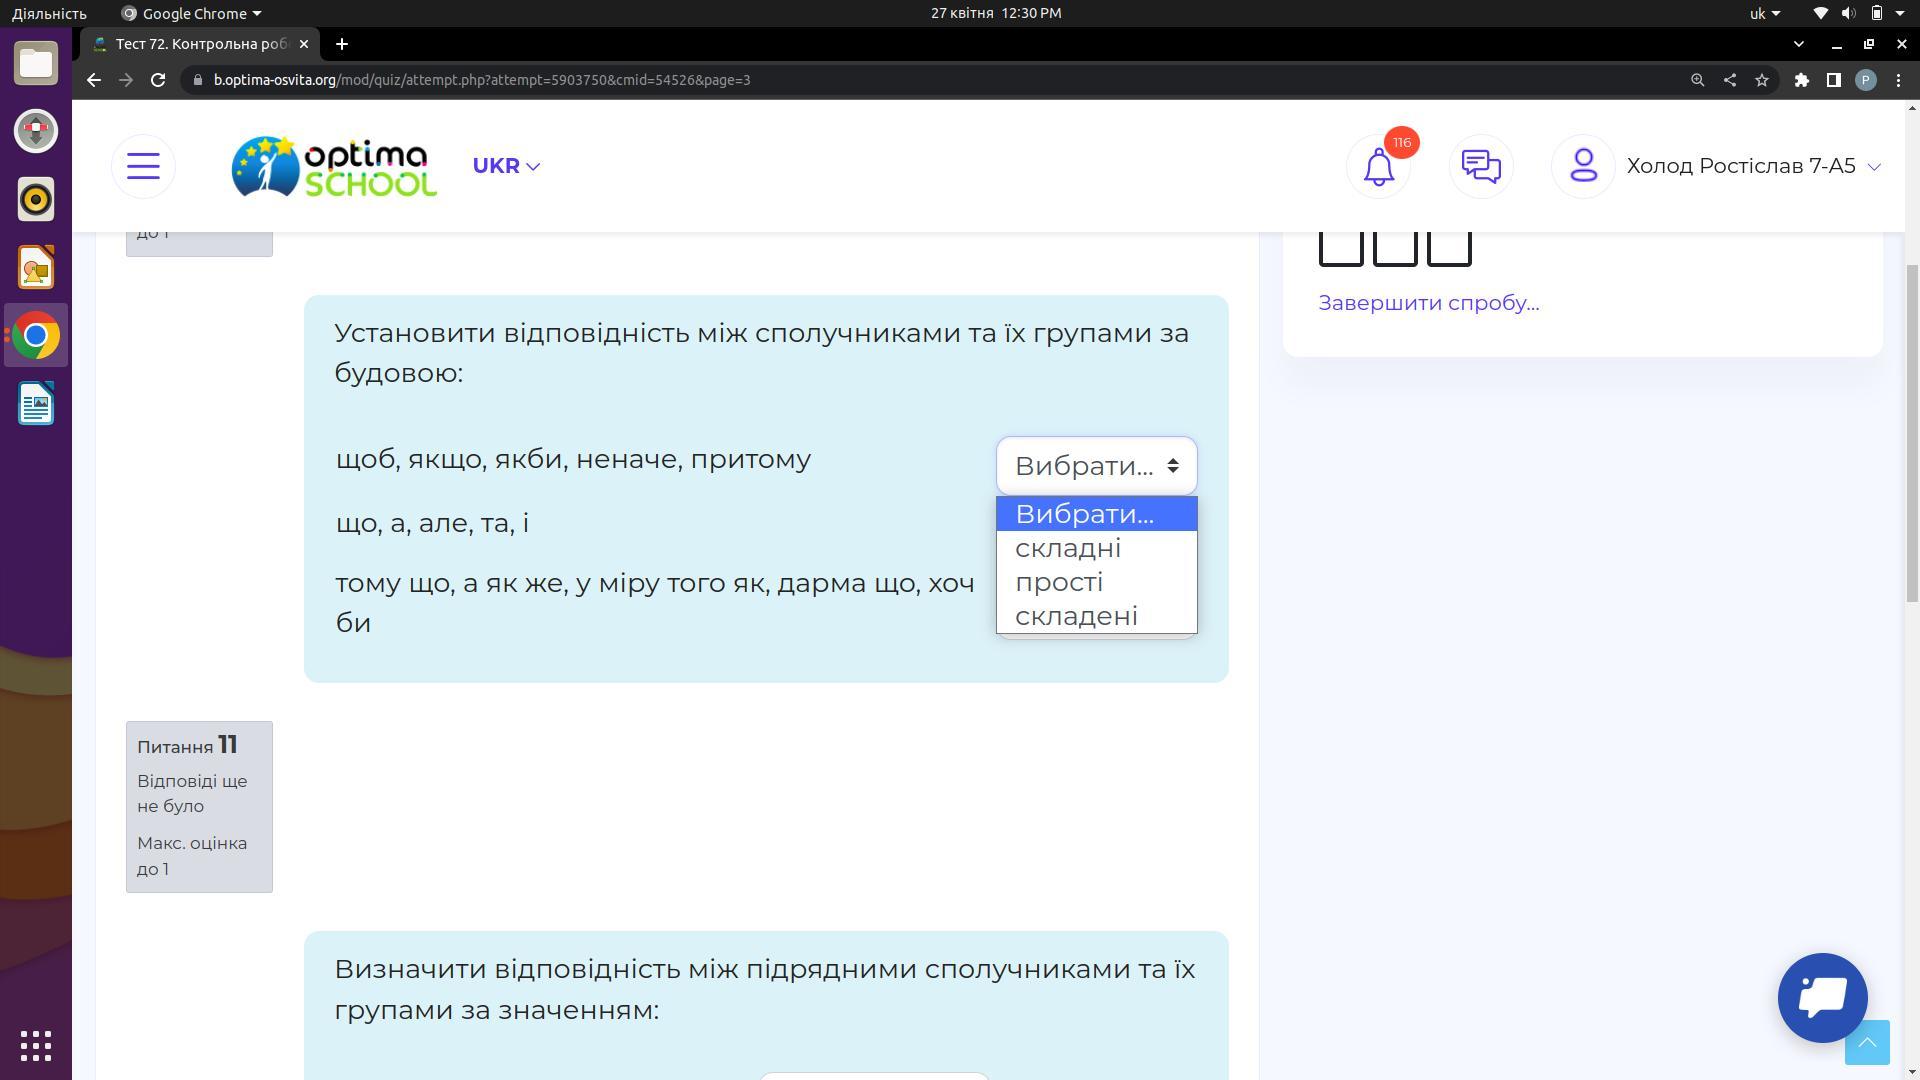Screen dimensions: 1920x1080
Task: Click the user profile avatar icon
Action: coord(1583,166)
